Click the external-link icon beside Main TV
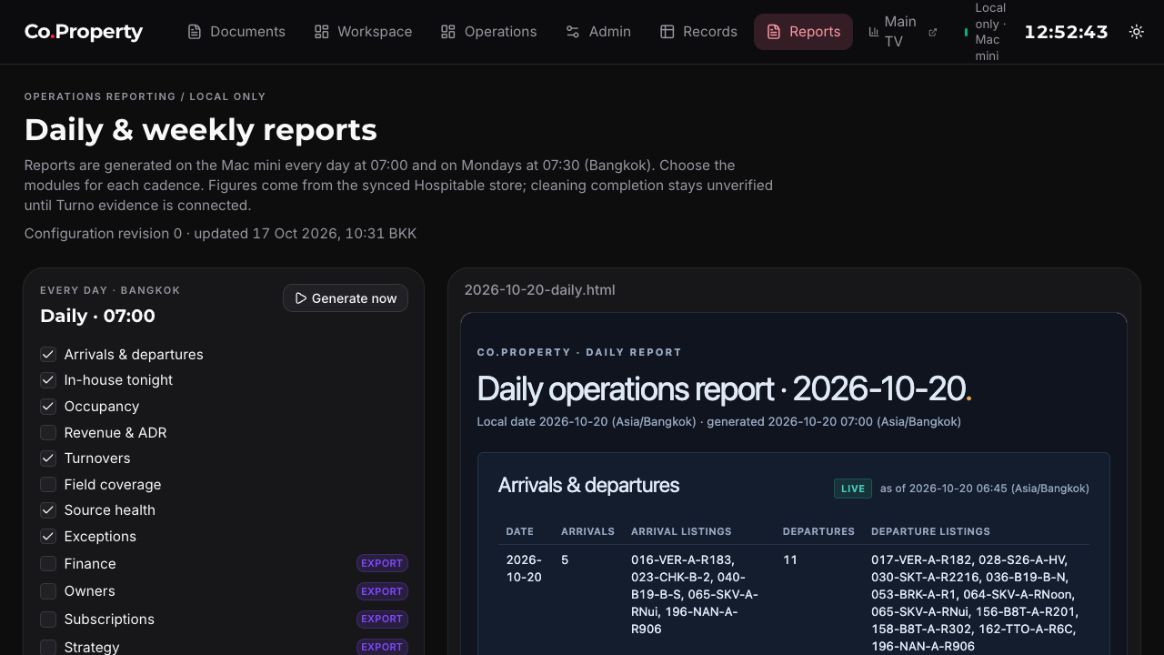The height and width of the screenshot is (655, 1164). pos(933,32)
